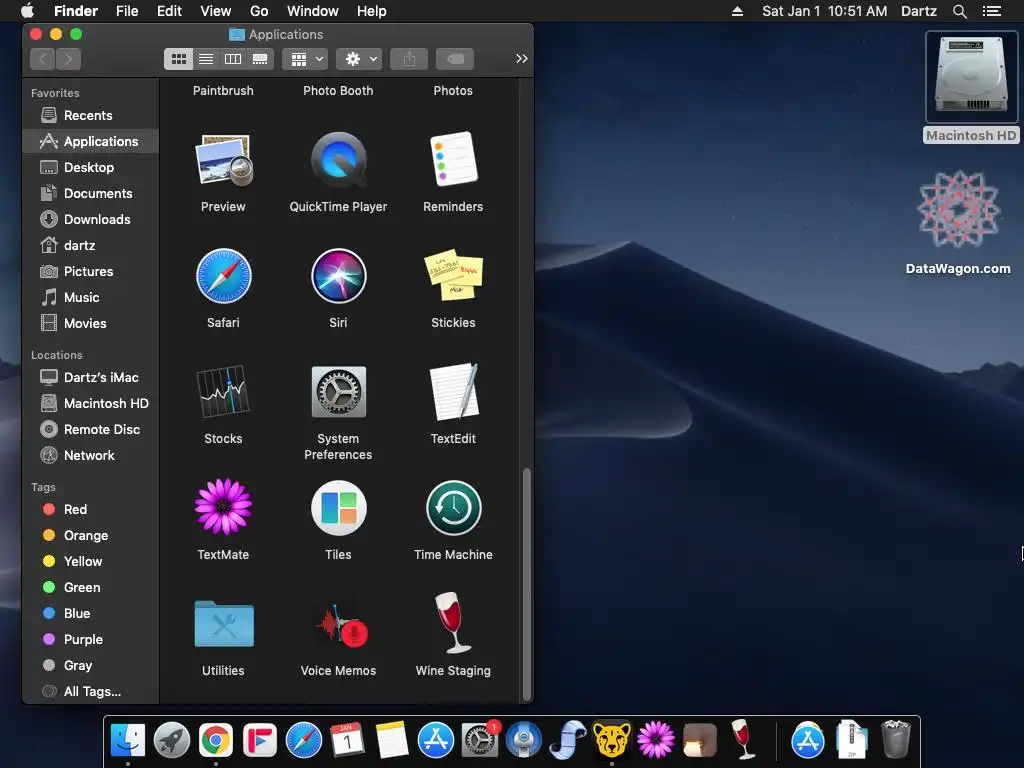Open the Window menu
1024x768 pixels.
[x=313, y=11]
